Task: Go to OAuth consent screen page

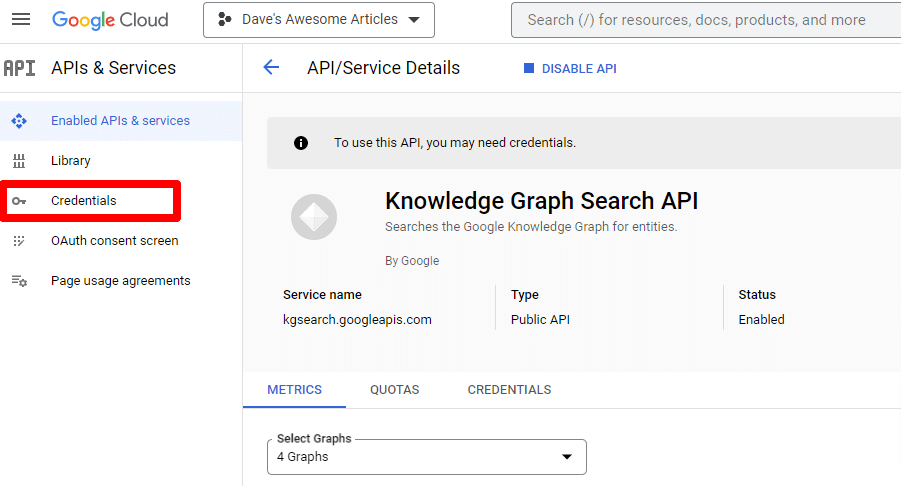Action: click(114, 241)
